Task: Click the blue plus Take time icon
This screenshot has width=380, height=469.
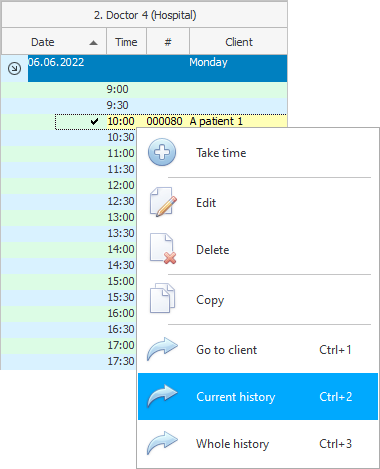Action: click(162, 153)
